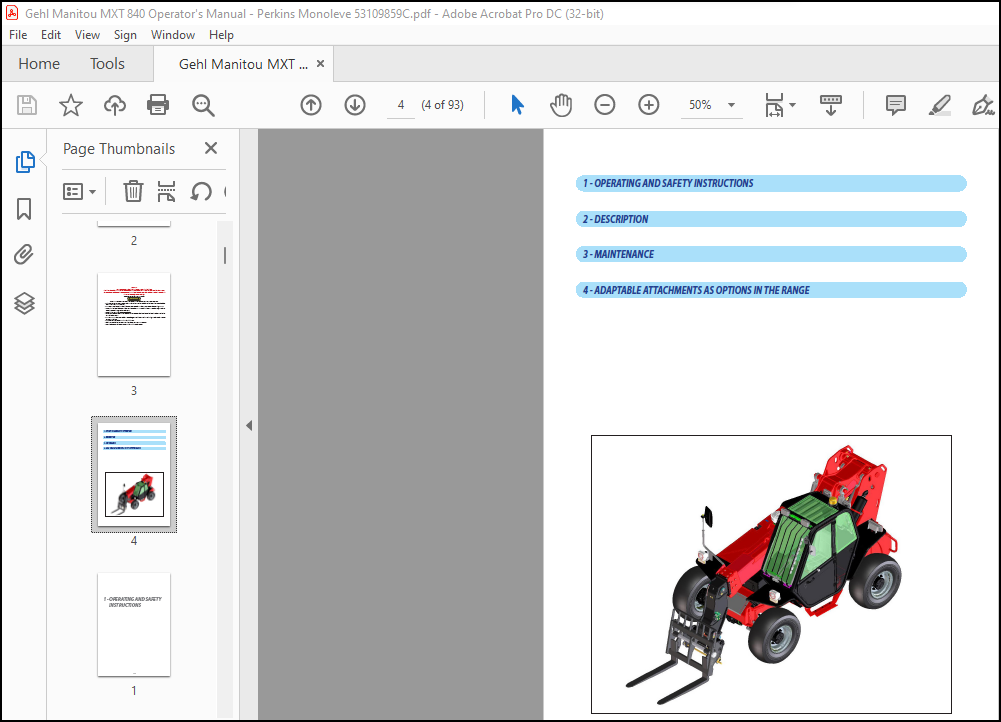
Task: Click the thumbnails panel scrollbar
Action: (225, 255)
